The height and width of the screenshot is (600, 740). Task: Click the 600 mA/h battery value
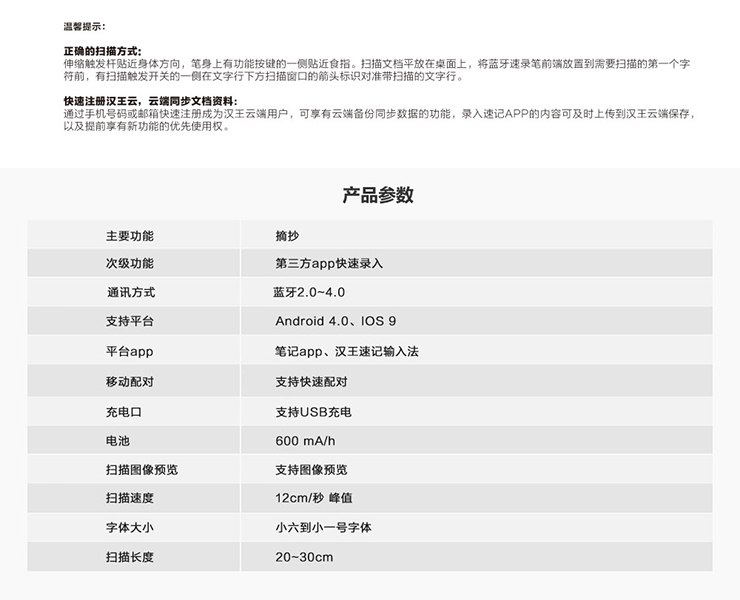tap(305, 441)
